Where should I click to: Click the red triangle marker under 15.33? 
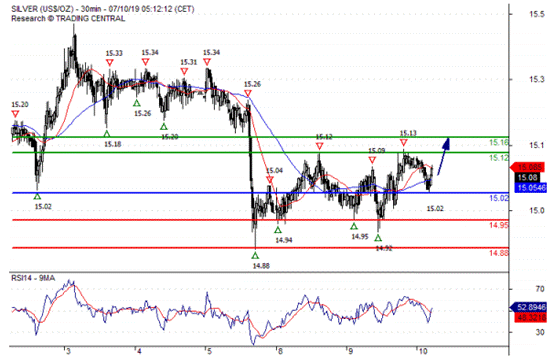pyautogui.click(x=110, y=63)
